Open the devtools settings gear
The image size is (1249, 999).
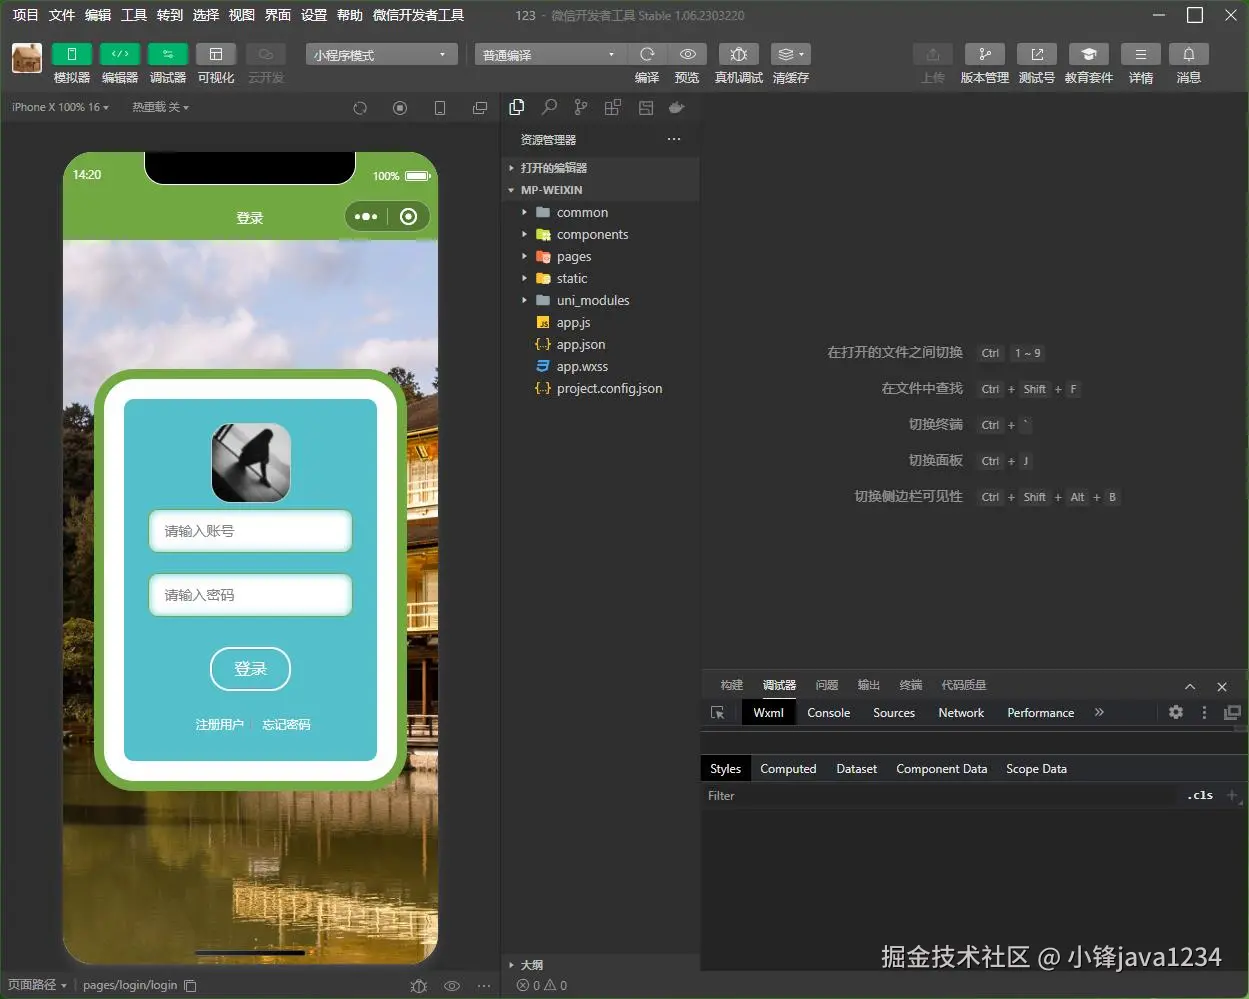[x=1176, y=712]
